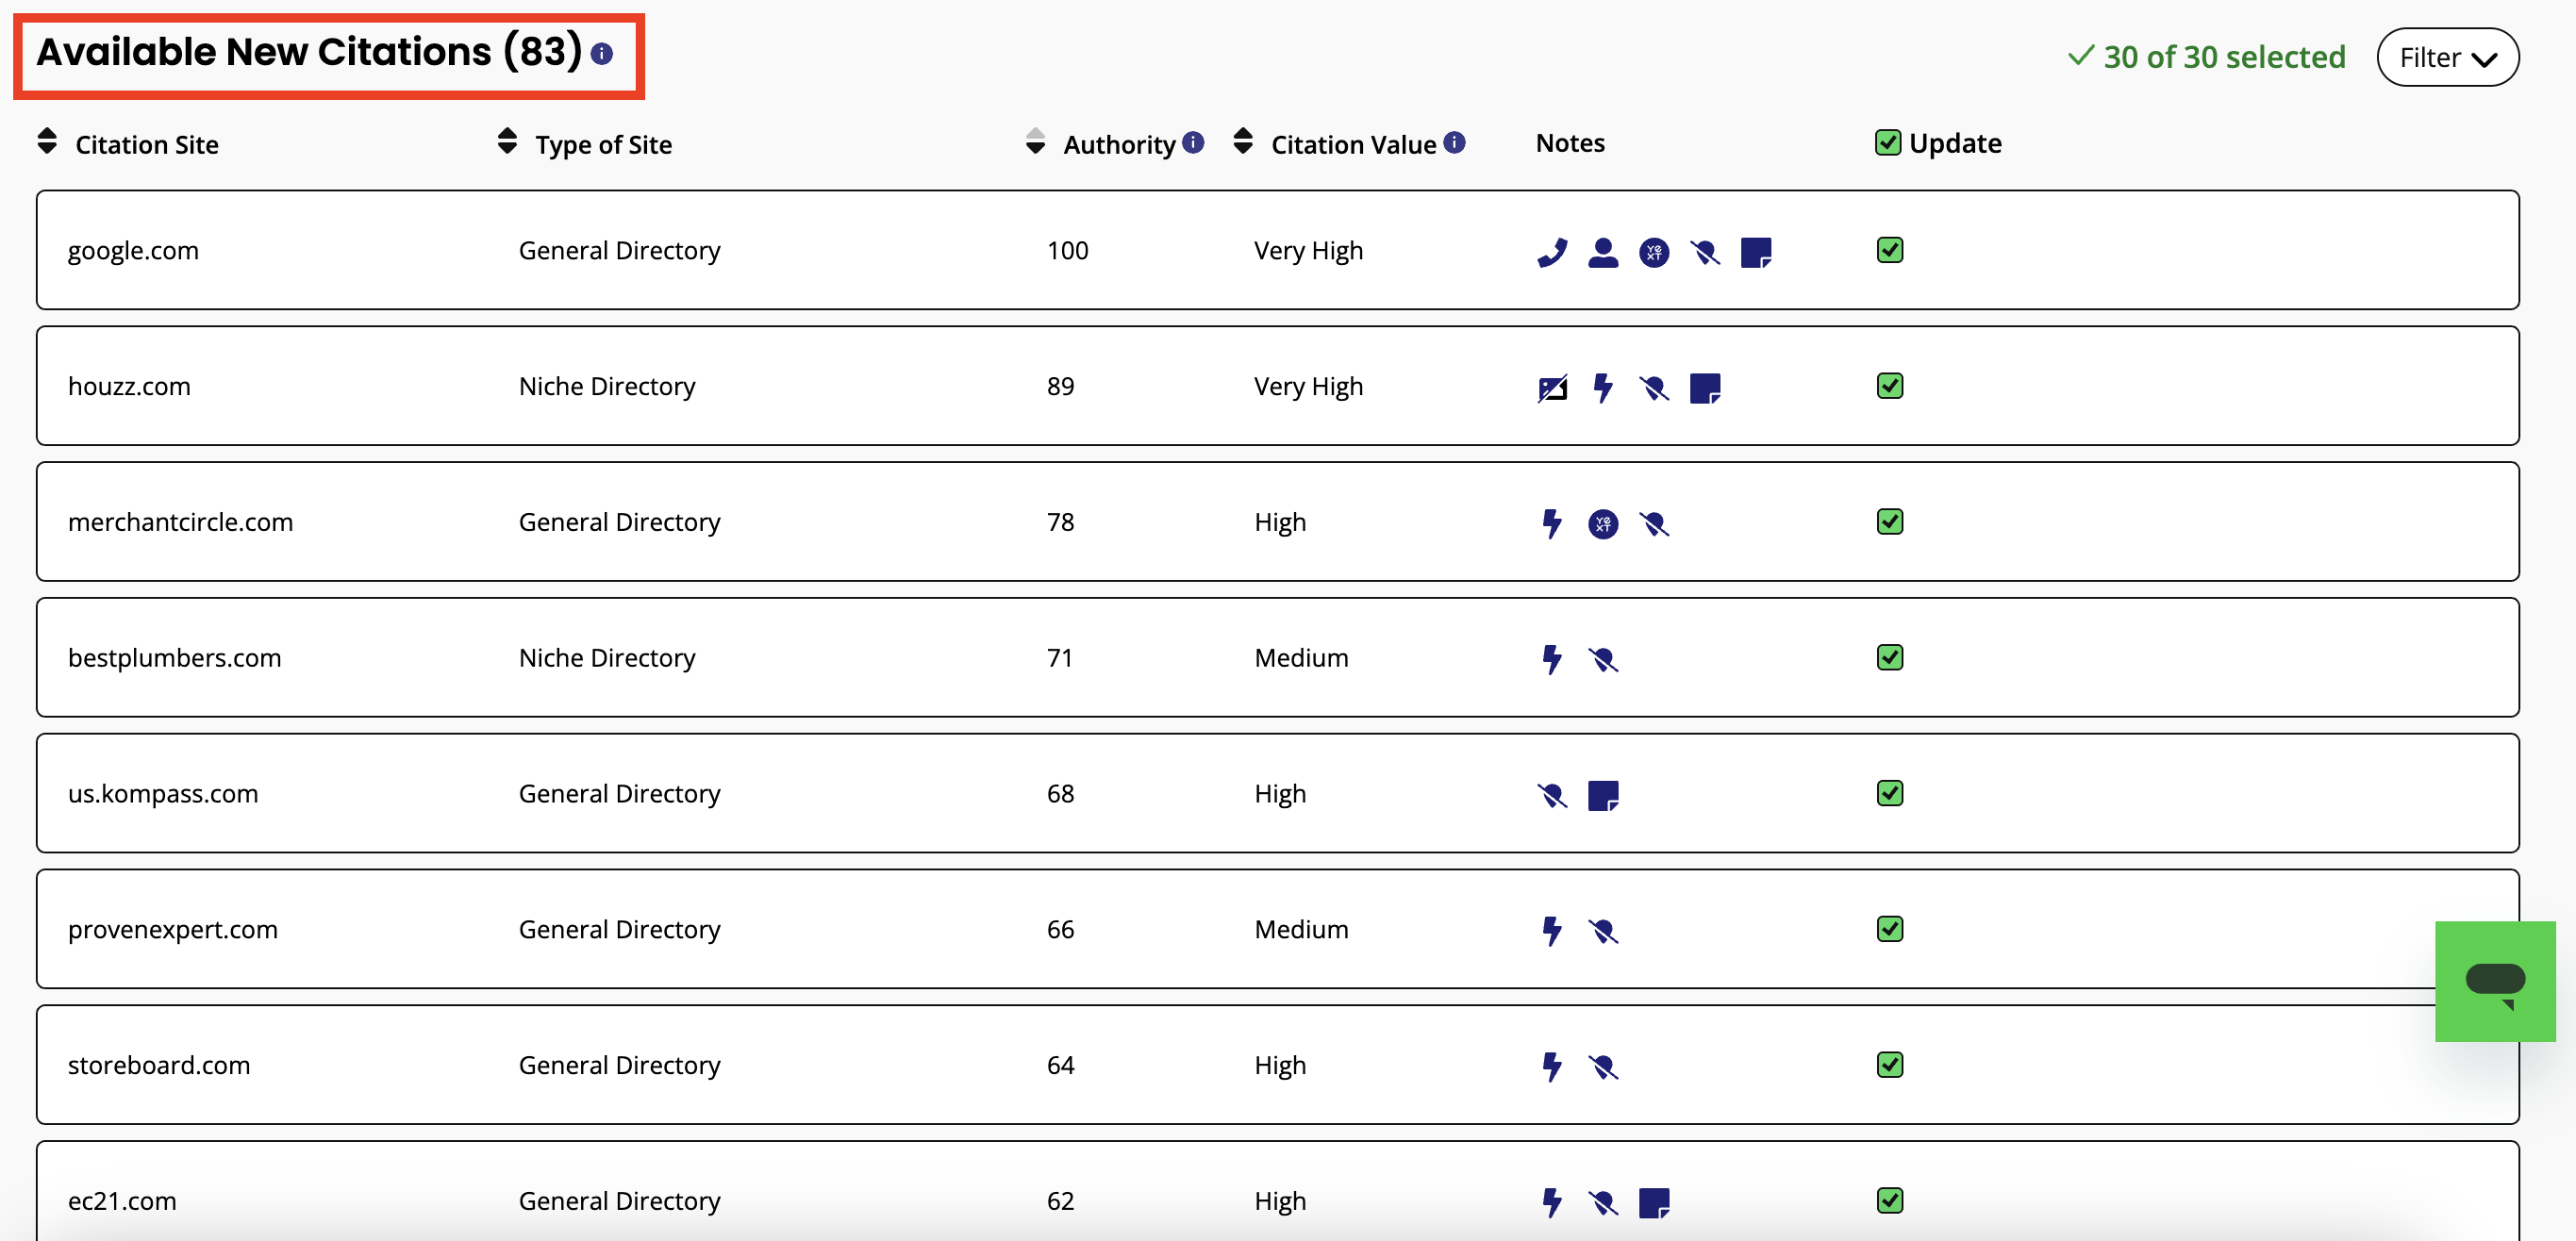Click authority value 100 in google.com row
This screenshot has height=1241, width=2576.
pyautogui.click(x=1067, y=250)
